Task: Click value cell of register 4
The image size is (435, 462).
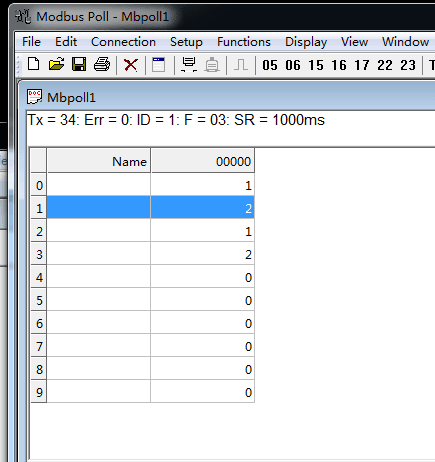Action: tap(203, 277)
